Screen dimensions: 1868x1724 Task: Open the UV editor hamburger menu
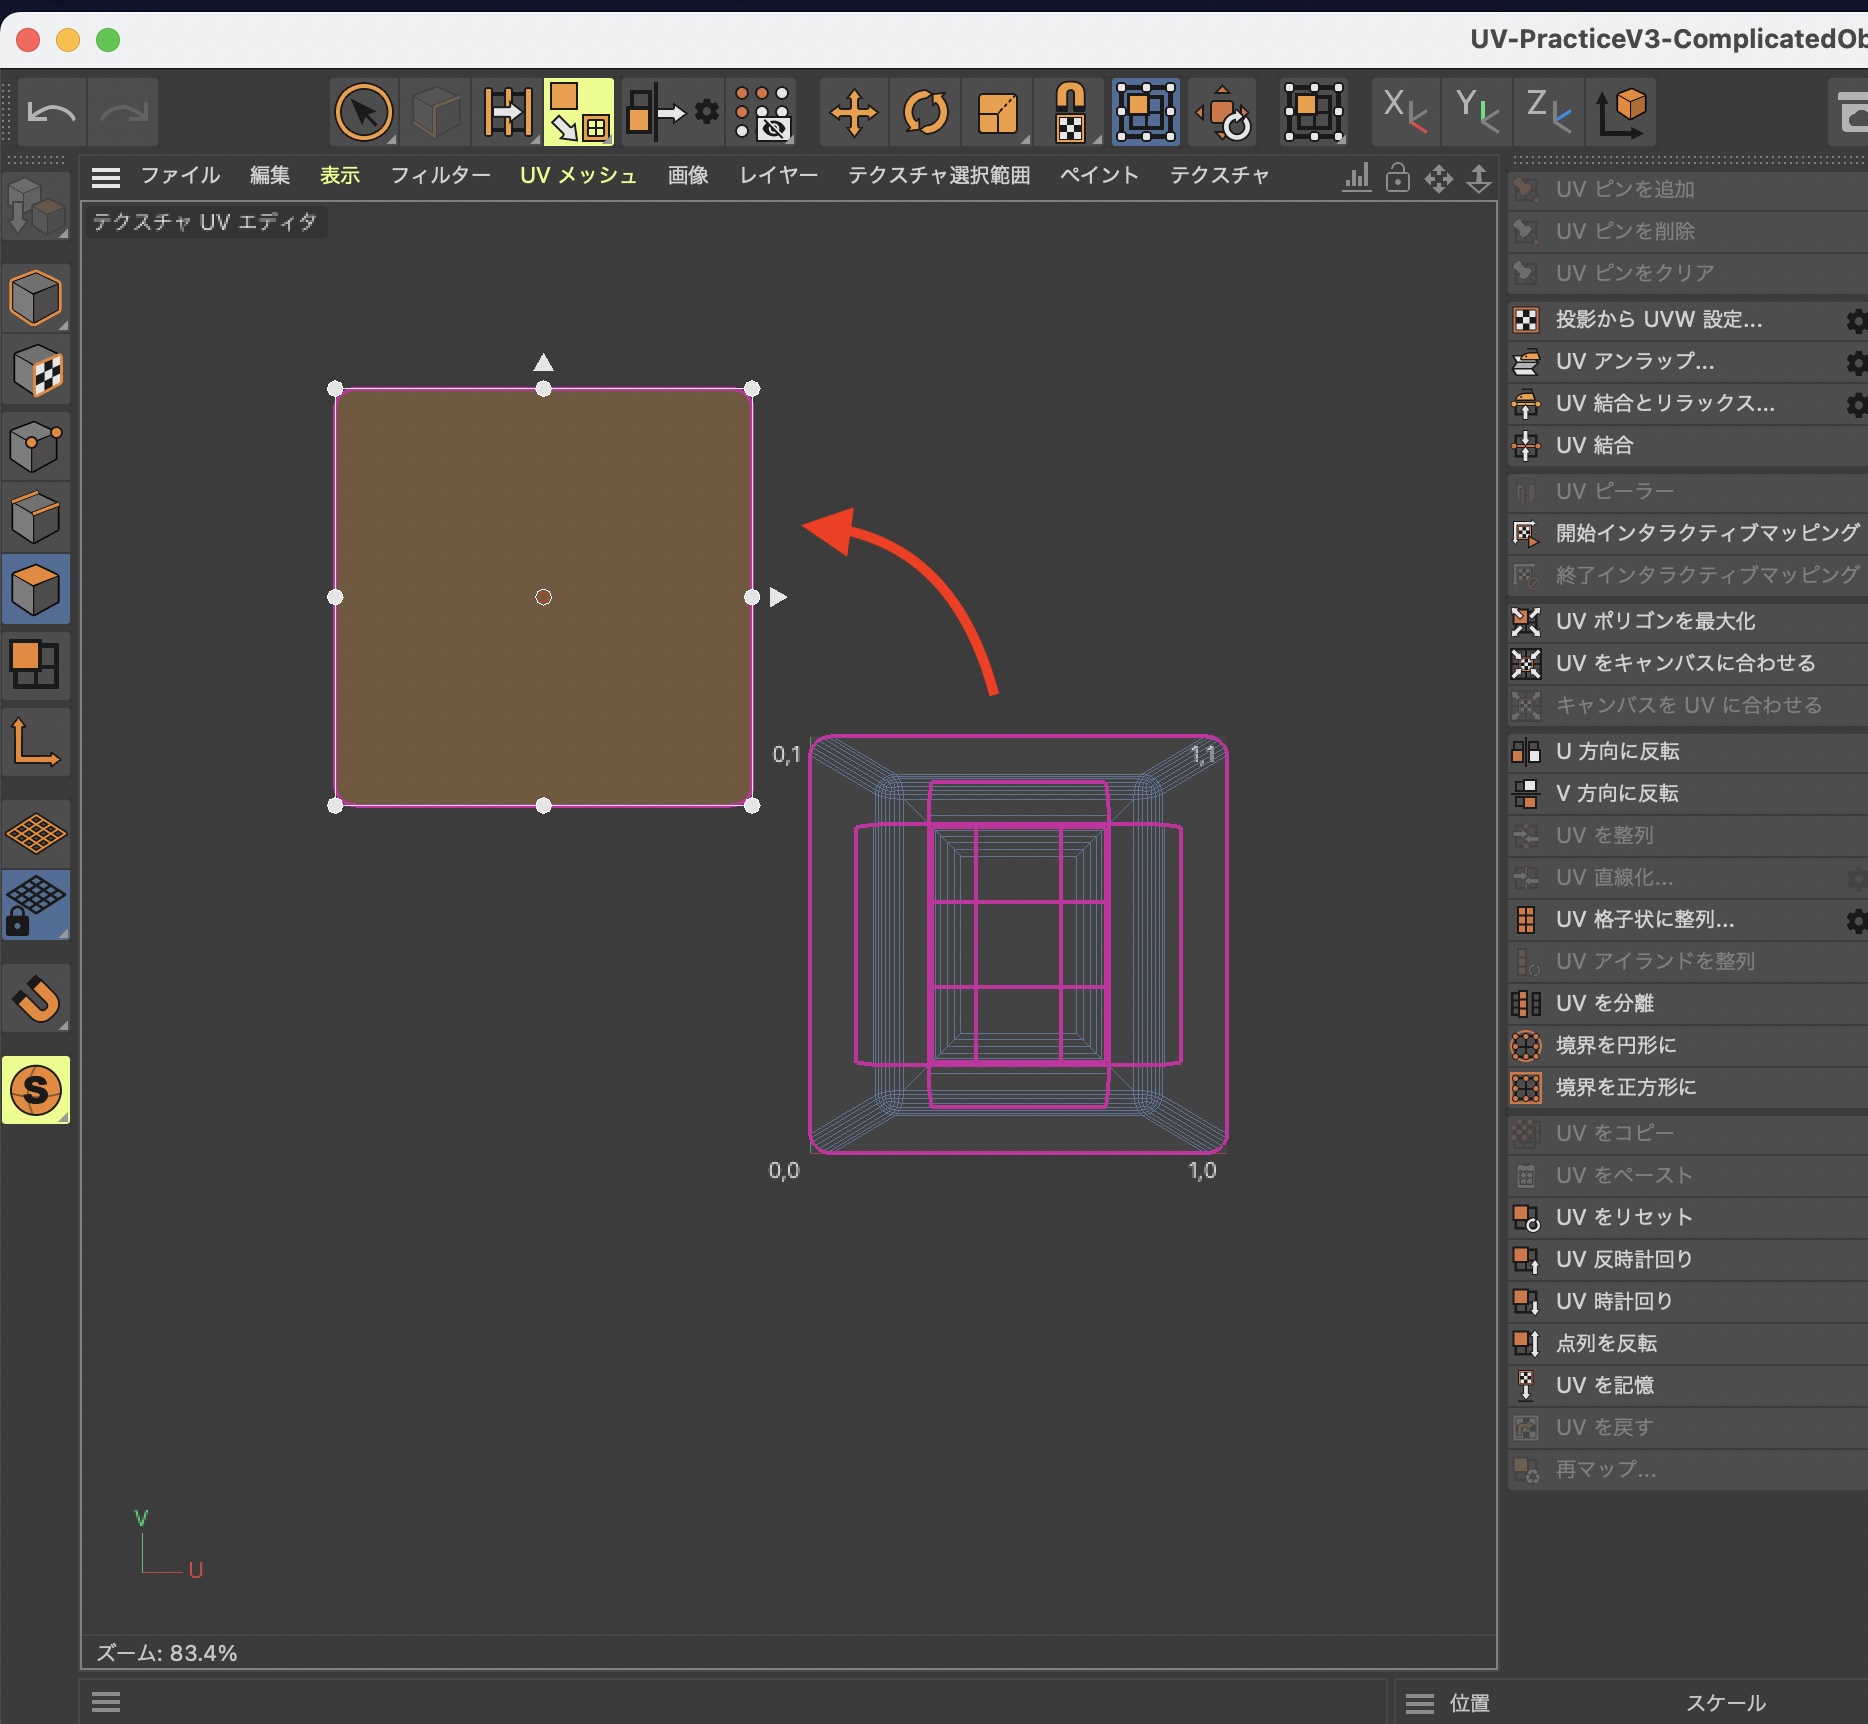click(106, 177)
